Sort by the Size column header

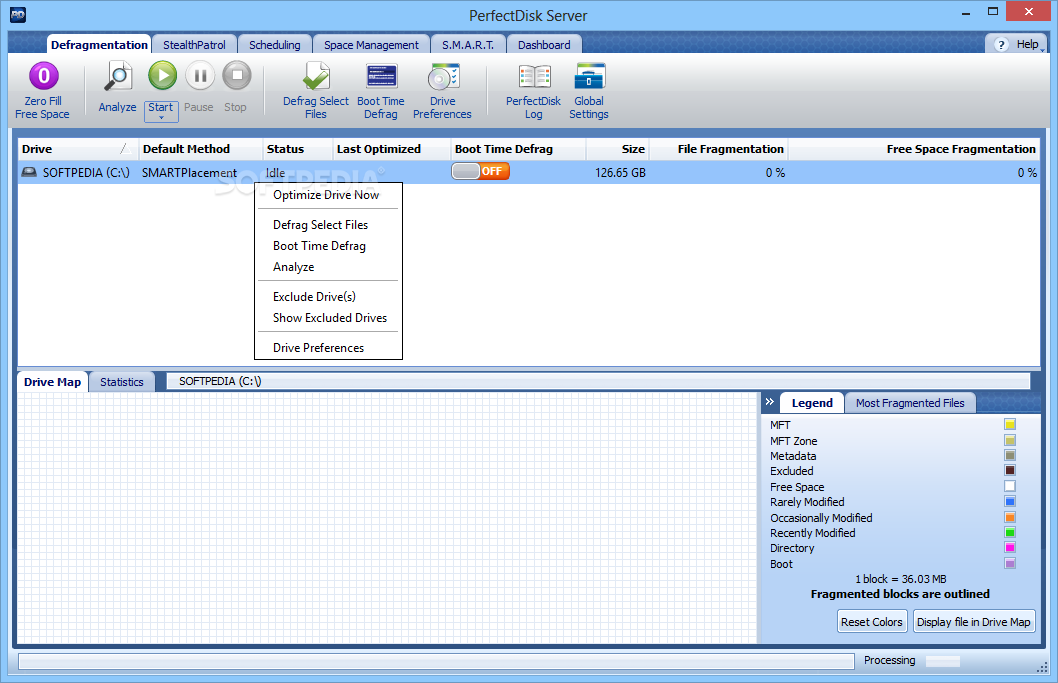tap(617, 149)
